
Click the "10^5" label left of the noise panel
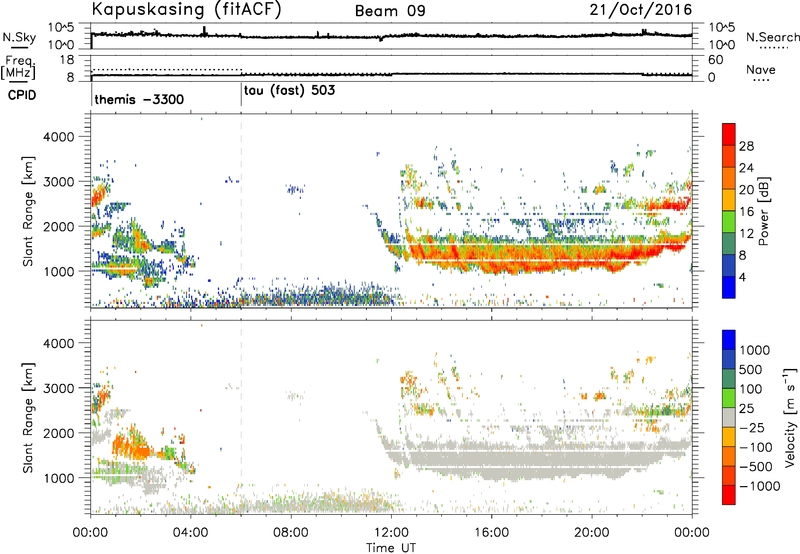click(x=61, y=28)
